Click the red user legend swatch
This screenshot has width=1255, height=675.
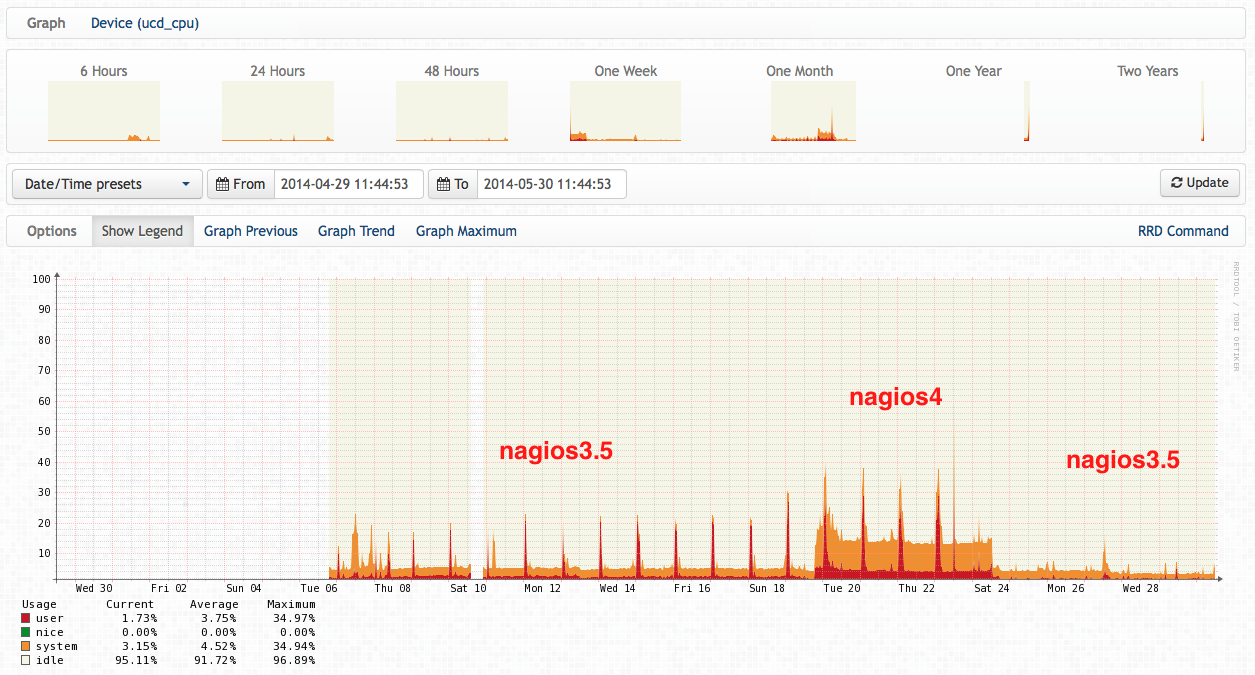click(x=25, y=619)
